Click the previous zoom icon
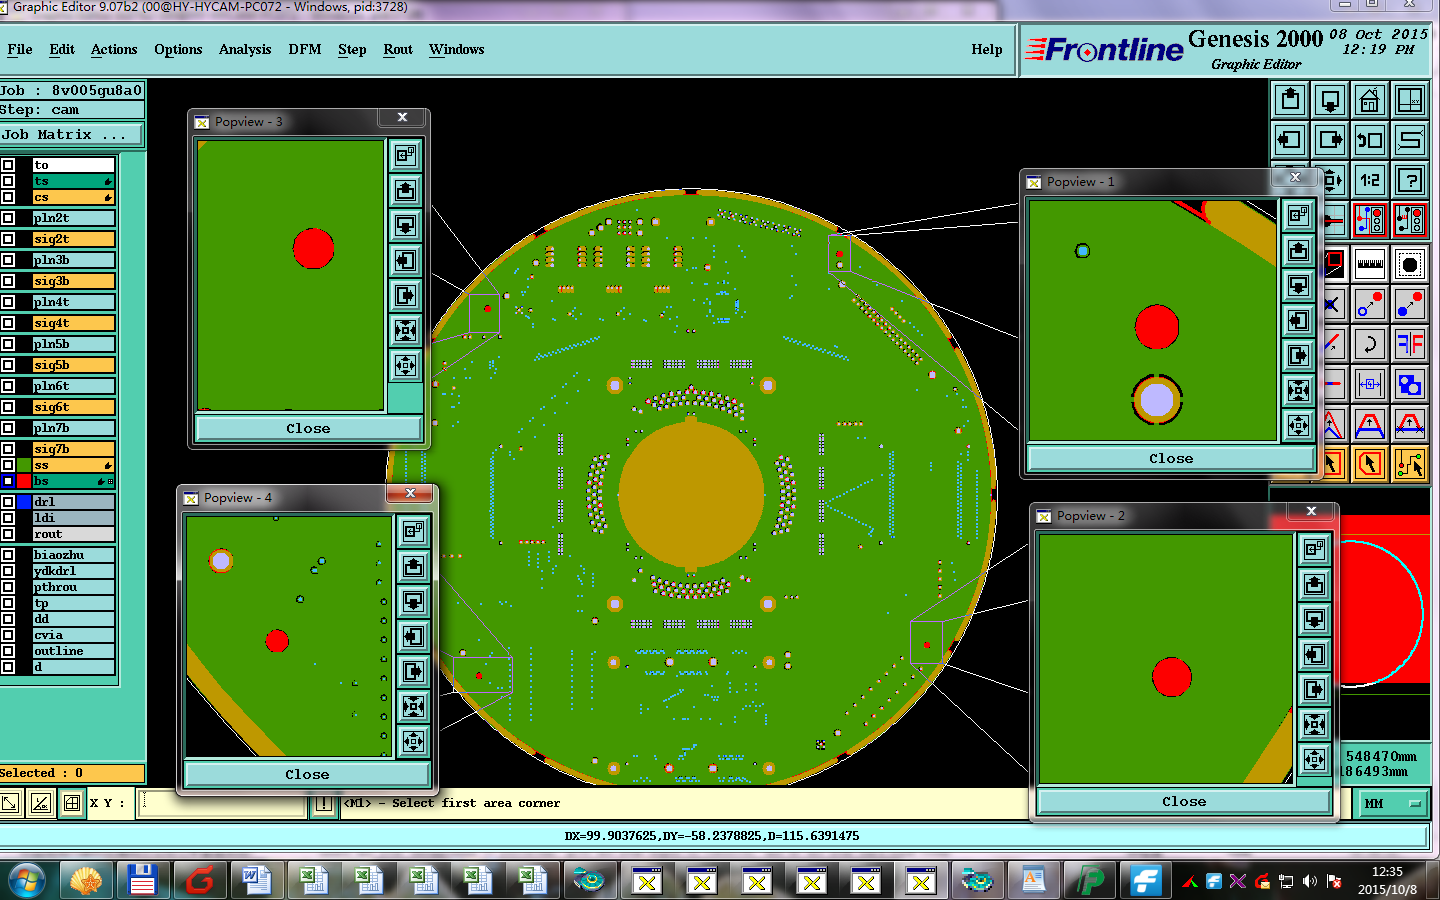1440x900 pixels. click(x=1370, y=140)
